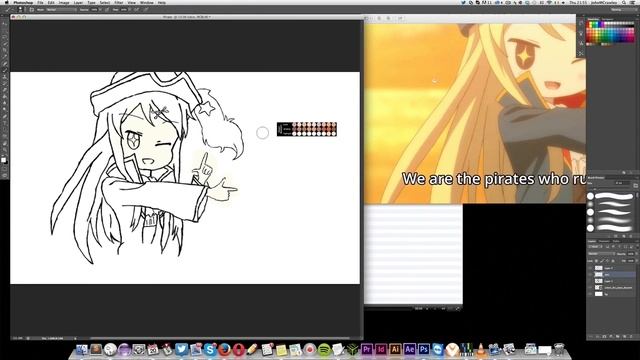Toggle visibility of the third layer
This screenshot has width=640, height=360.
coord(590,281)
